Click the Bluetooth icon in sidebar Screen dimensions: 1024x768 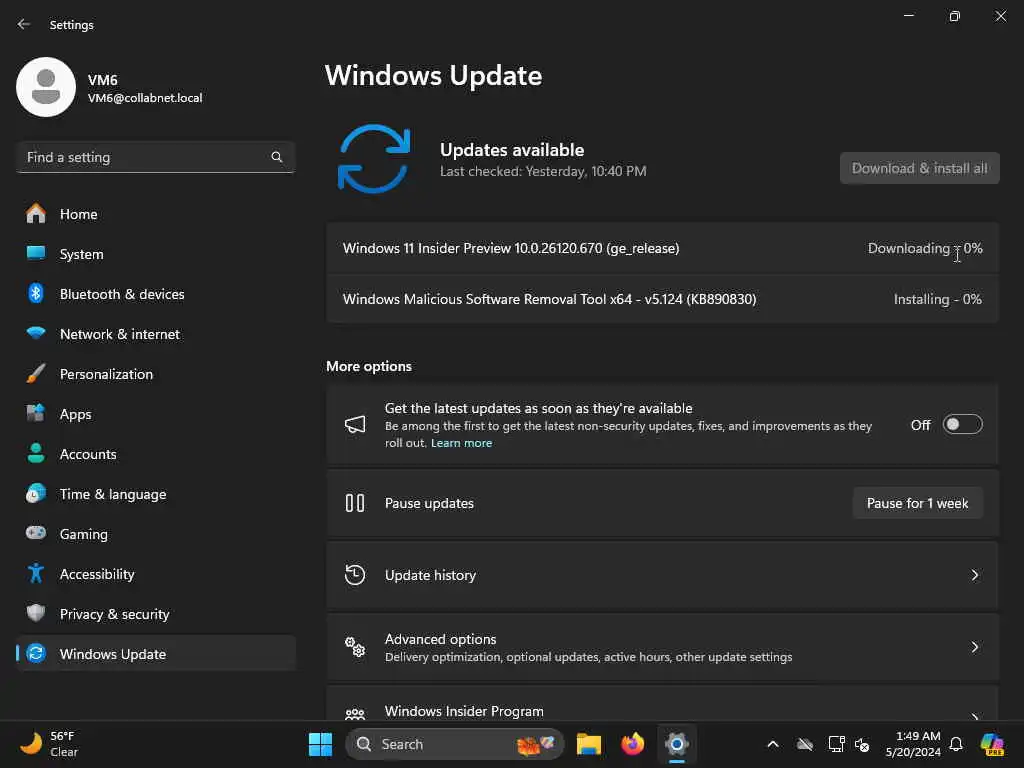(36, 293)
